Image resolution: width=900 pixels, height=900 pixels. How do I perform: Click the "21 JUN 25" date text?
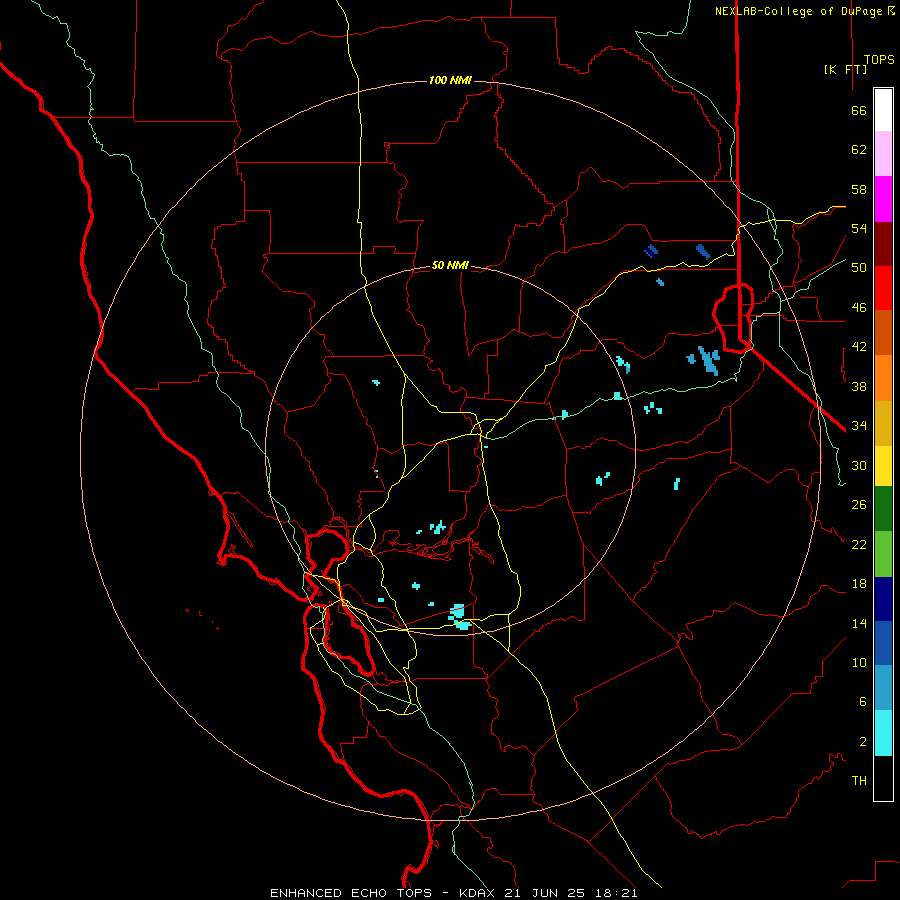point(545,893)
